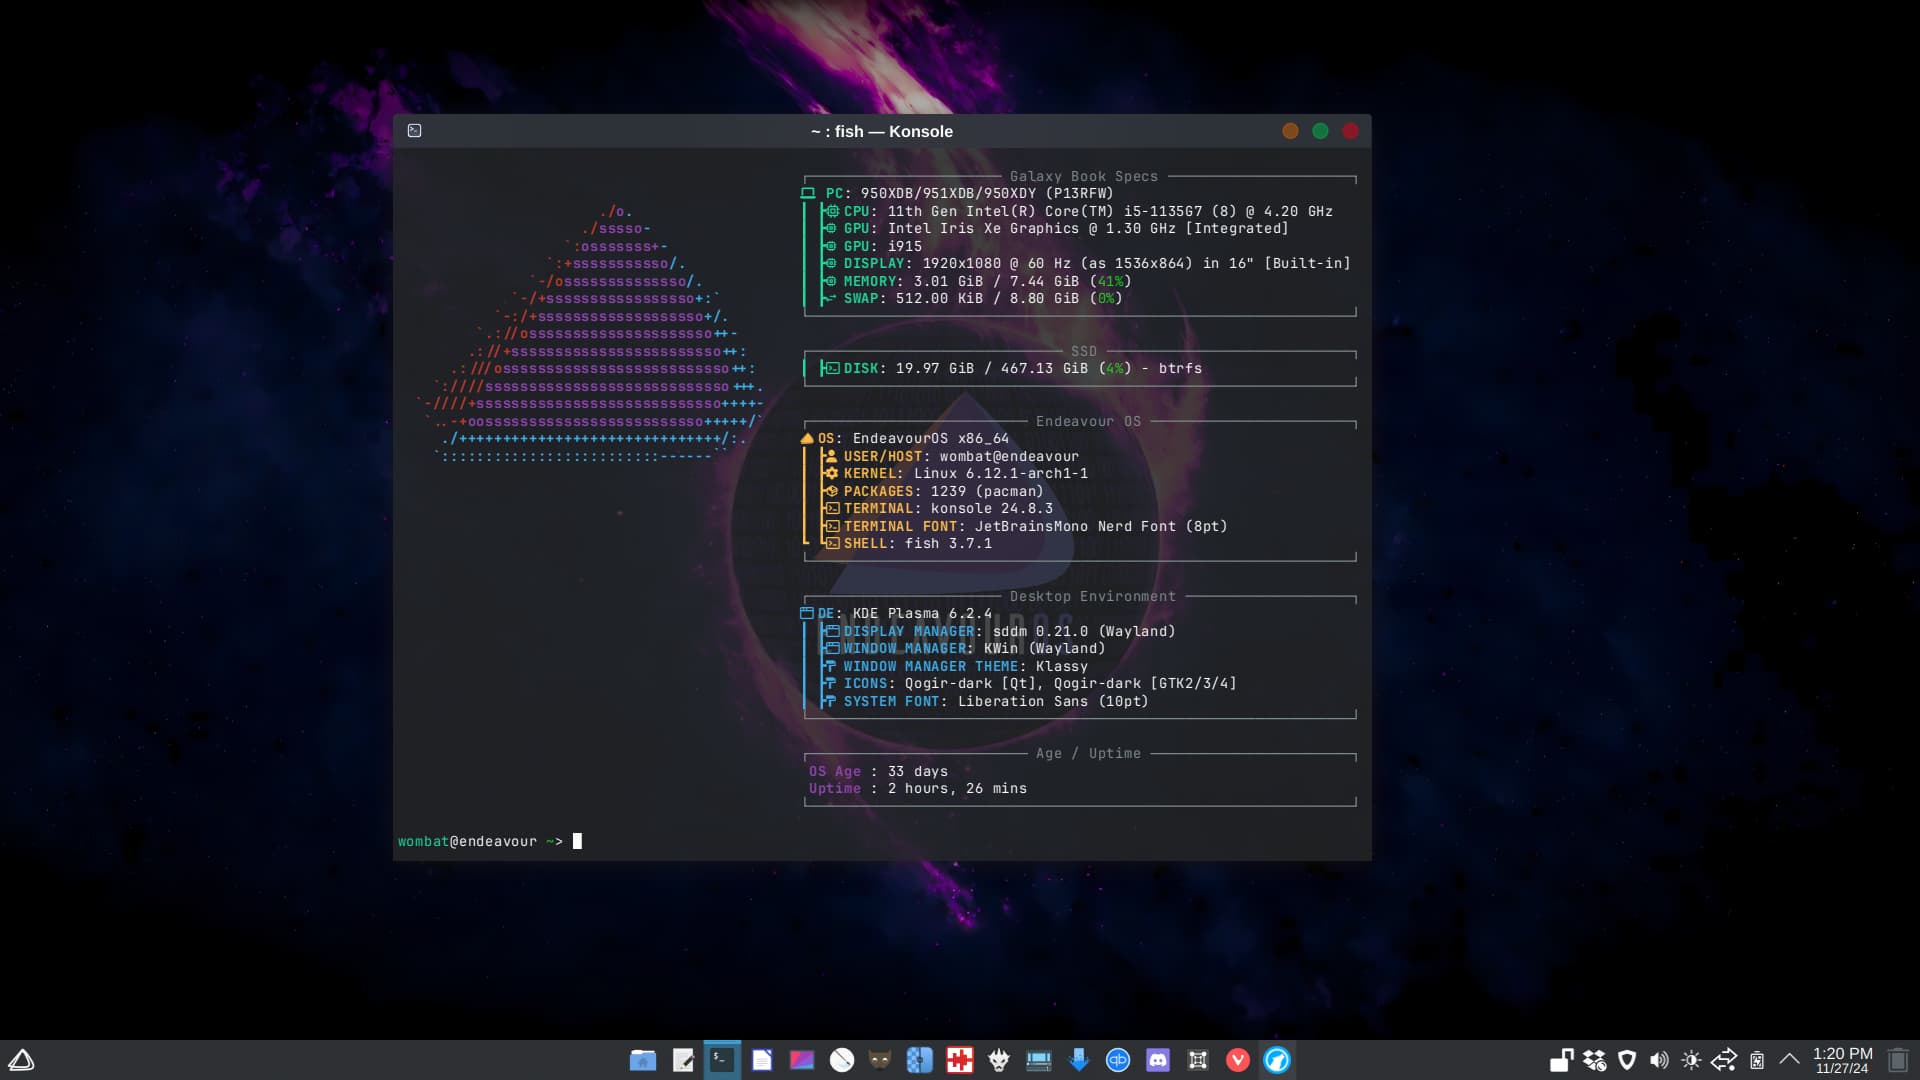Launch GIMP from the taskbar
This screenshot has width=1920, height=1080.
(x=880, y=1060)
